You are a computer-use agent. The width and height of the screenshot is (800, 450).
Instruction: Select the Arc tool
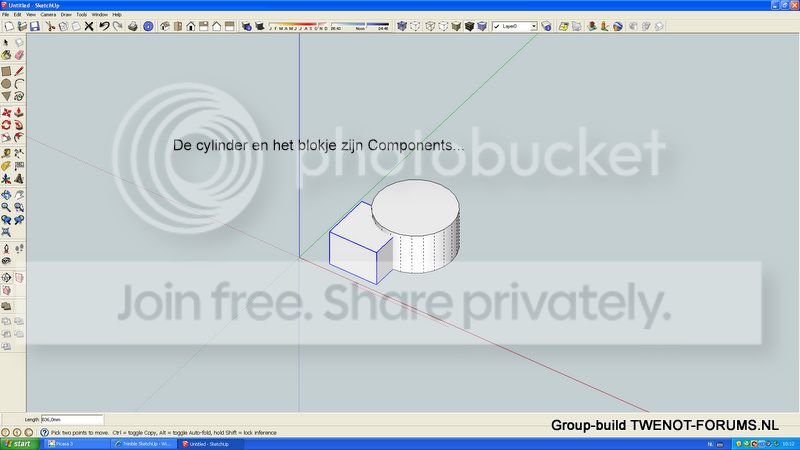pos(19,84)
